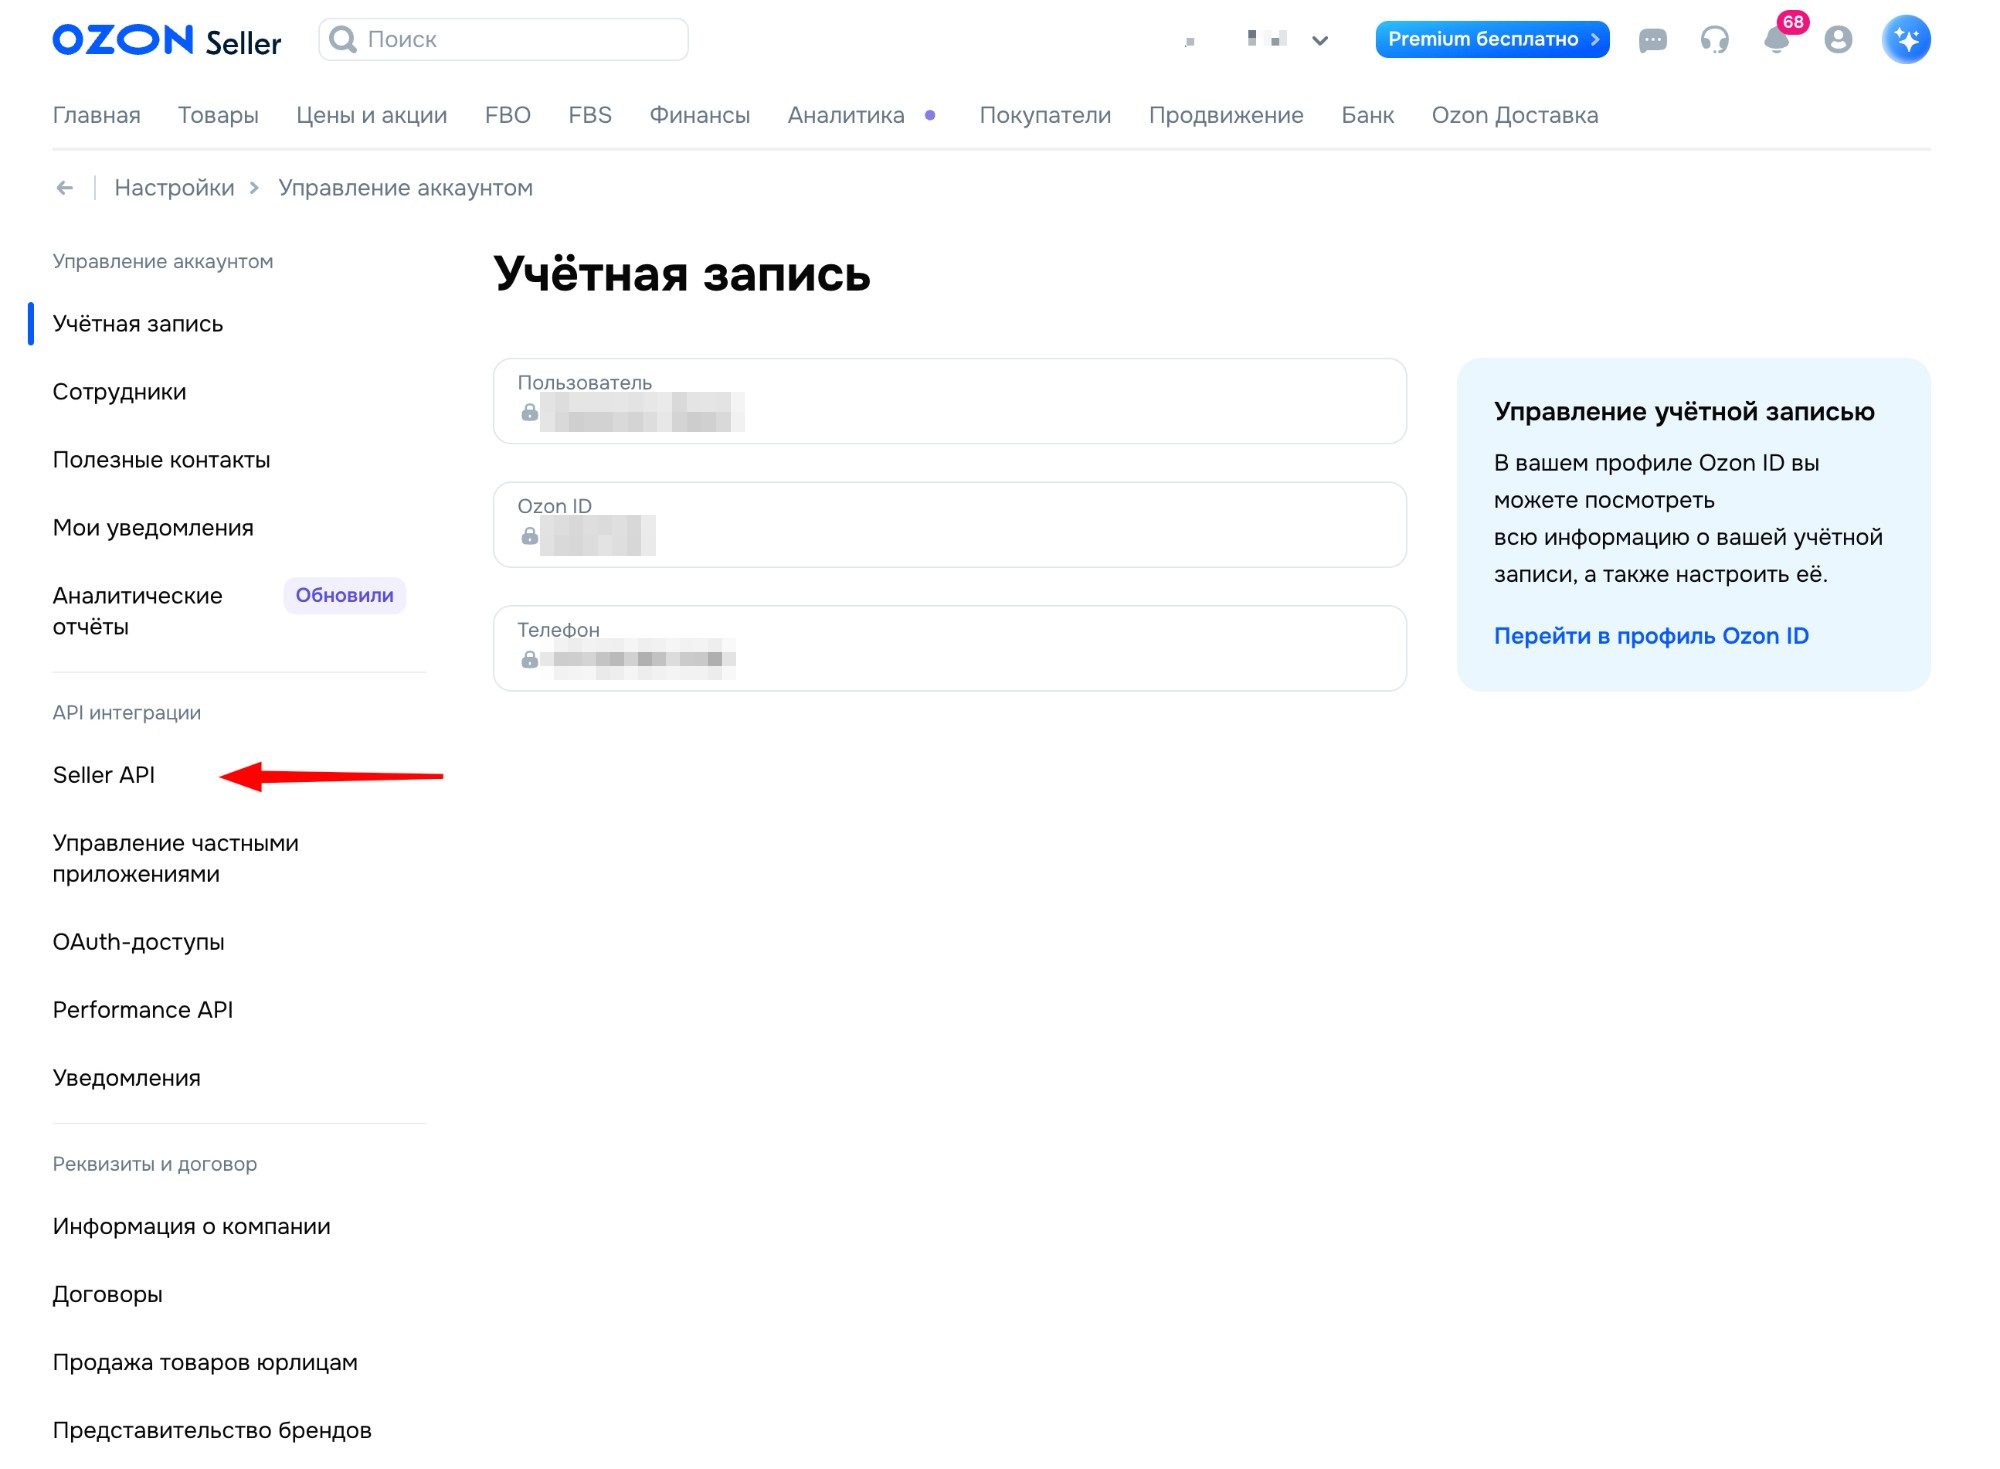Open Уведомления under API интеграции
Viewport: 2000px width, 1469px height.
click(x=126, y=1078)
